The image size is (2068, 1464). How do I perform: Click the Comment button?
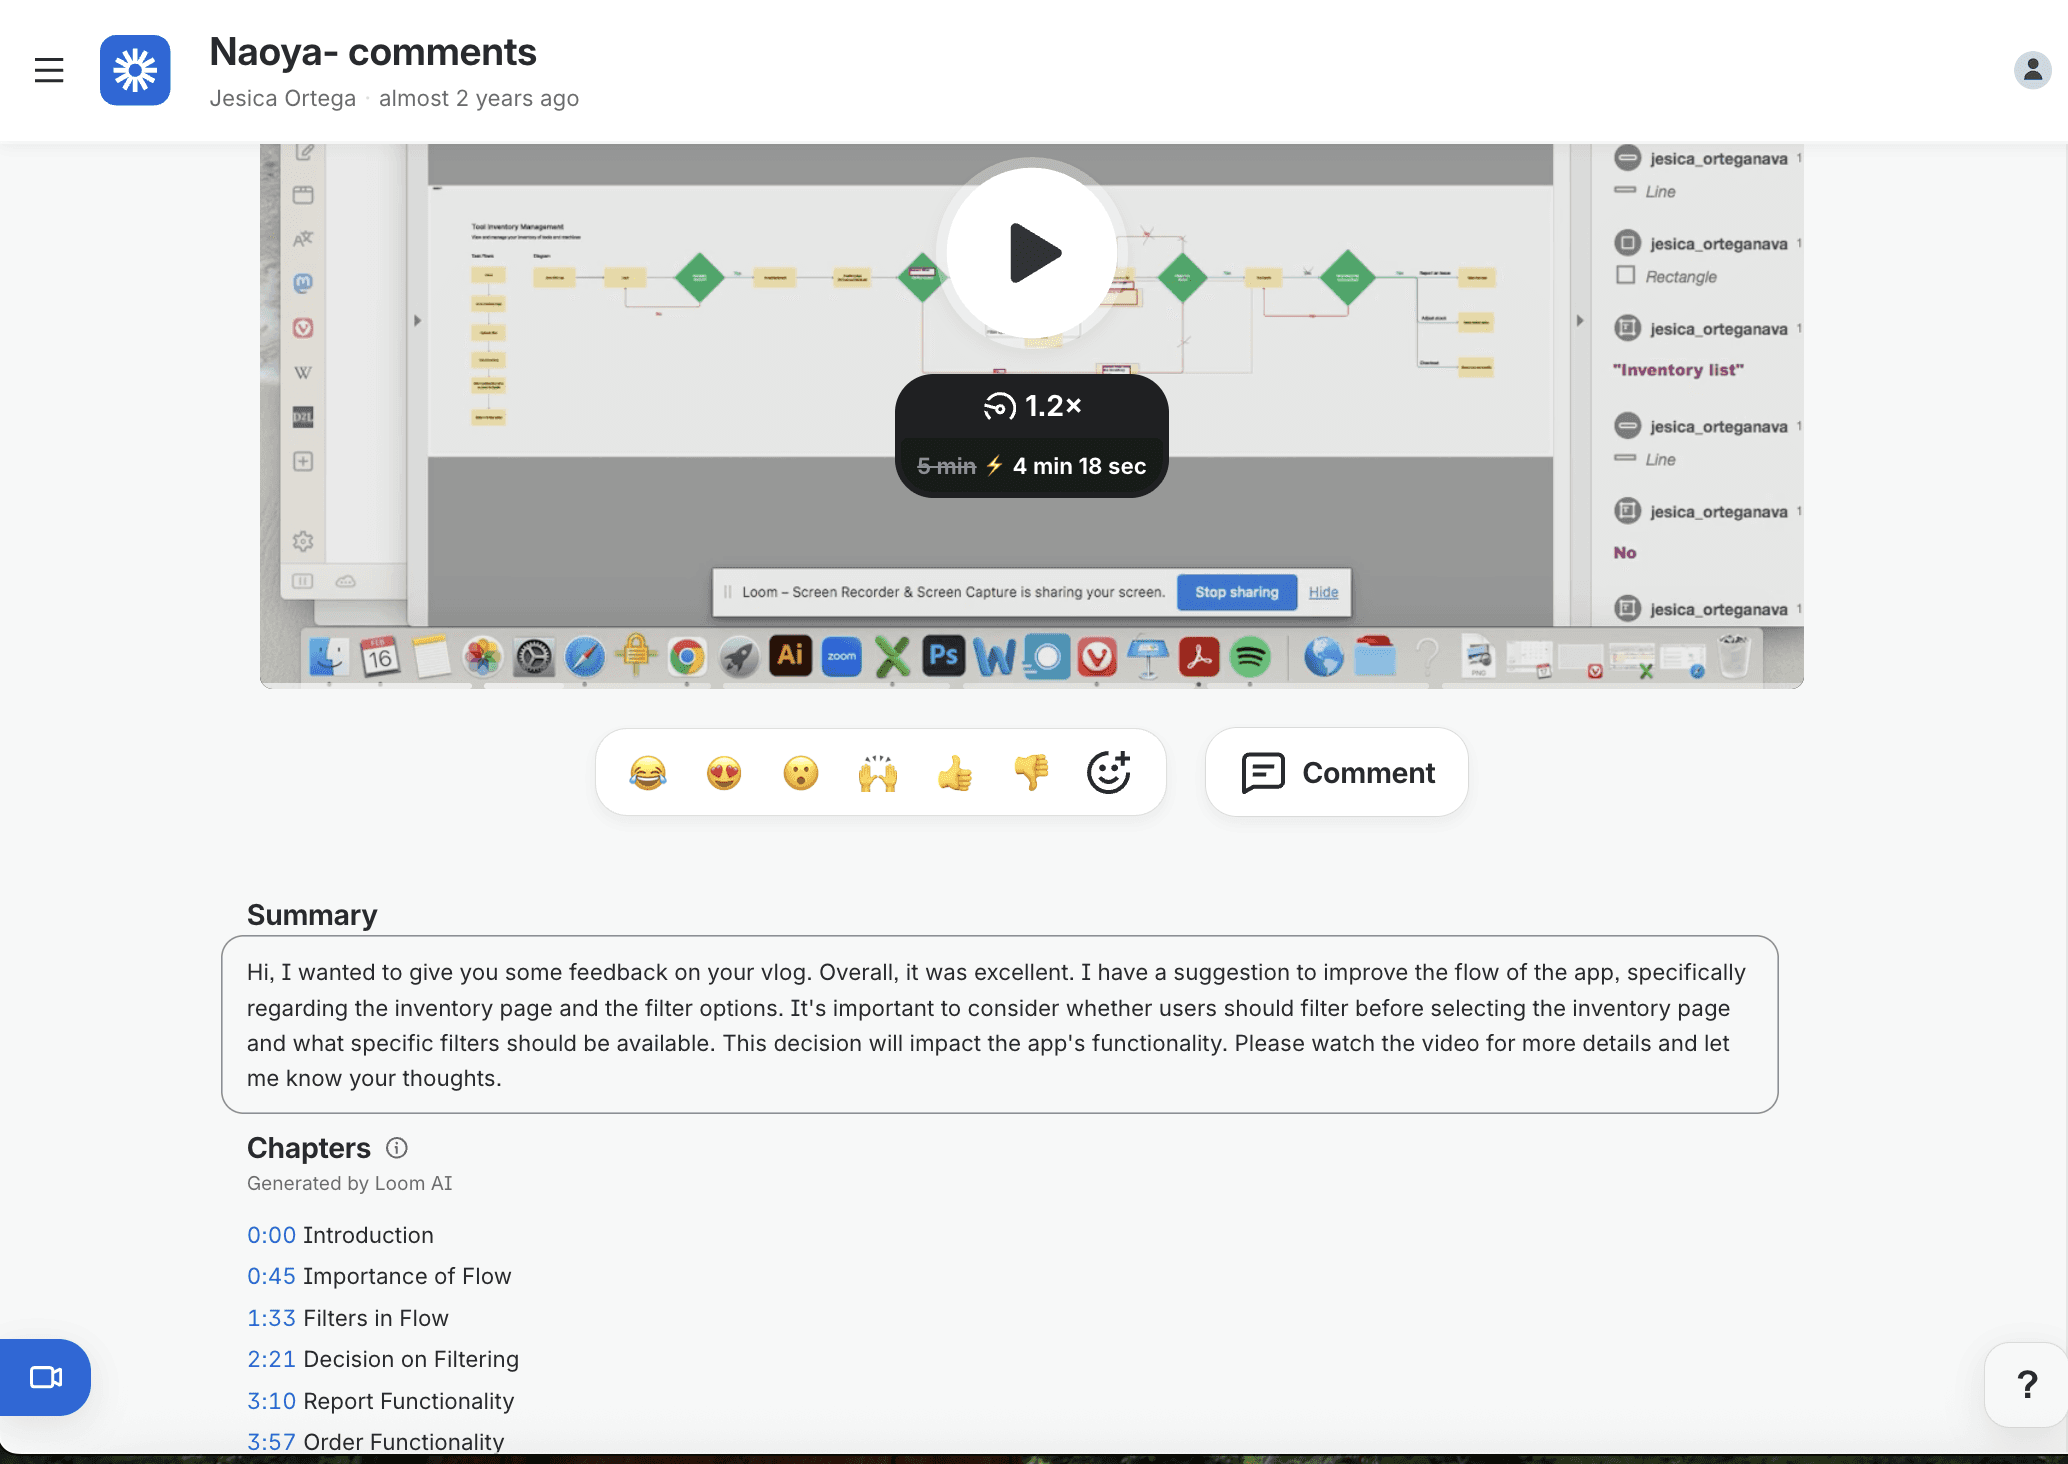1337,773
